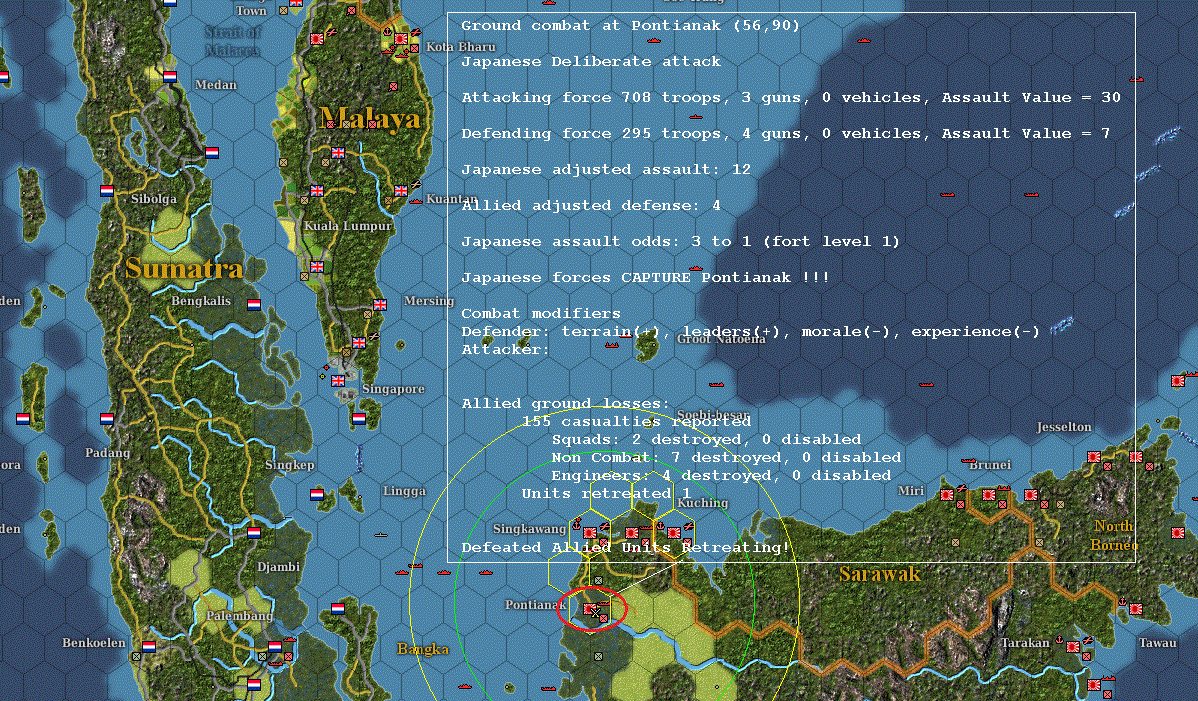Select the Japanese flag base at Tarakan
Image resolution: width=1198 pixels, height=701 pixels.
[1073, 647]
